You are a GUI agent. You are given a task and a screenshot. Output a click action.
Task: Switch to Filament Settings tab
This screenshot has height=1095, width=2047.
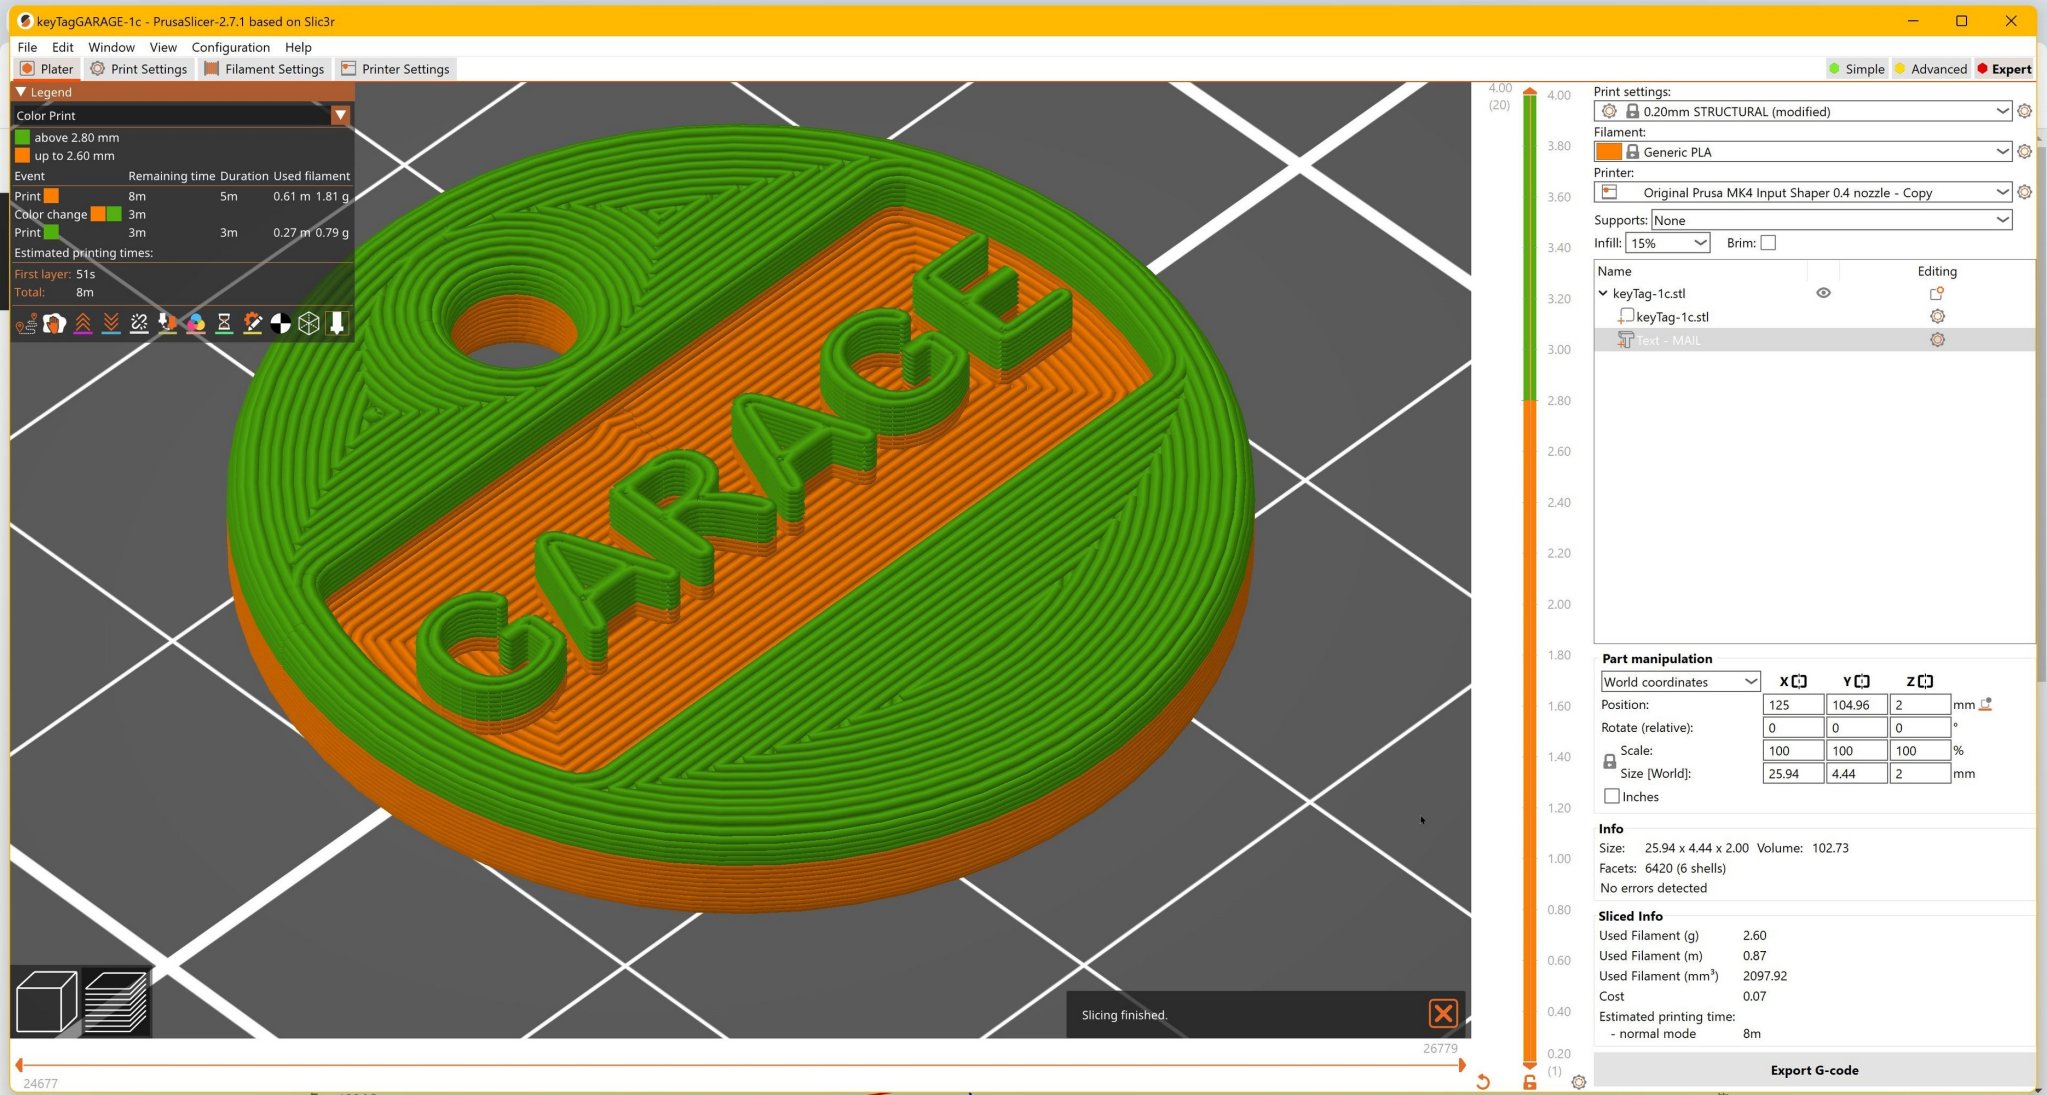(264, 69)
